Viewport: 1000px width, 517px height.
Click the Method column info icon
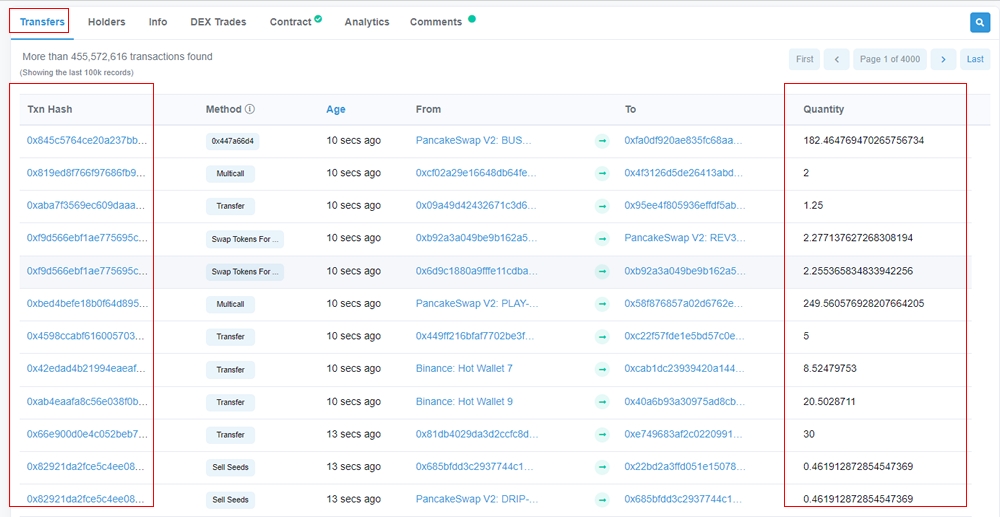(250, 109)
